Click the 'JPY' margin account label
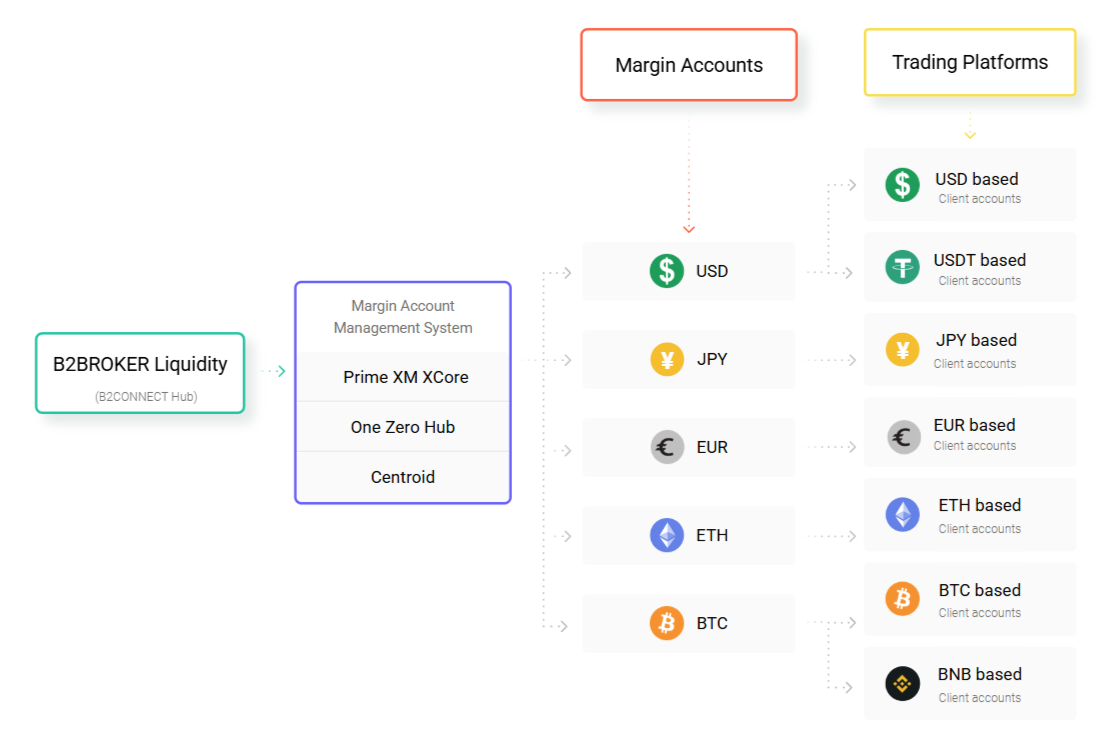 click(x=712, y=359)
